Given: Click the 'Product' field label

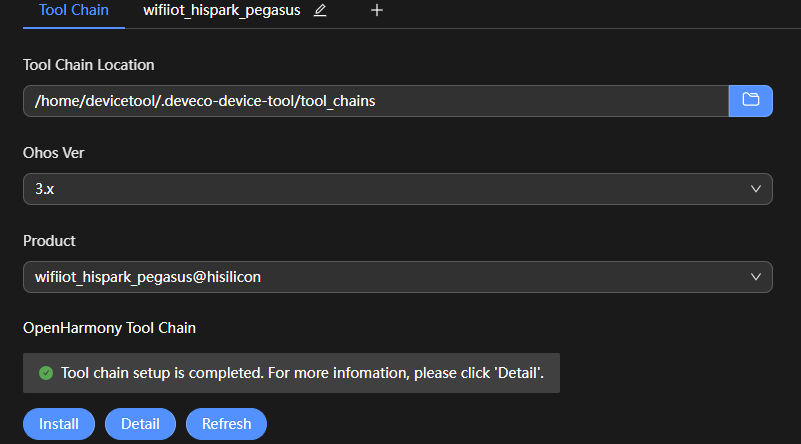Looking at the screenshot, I should pos(50,241).
